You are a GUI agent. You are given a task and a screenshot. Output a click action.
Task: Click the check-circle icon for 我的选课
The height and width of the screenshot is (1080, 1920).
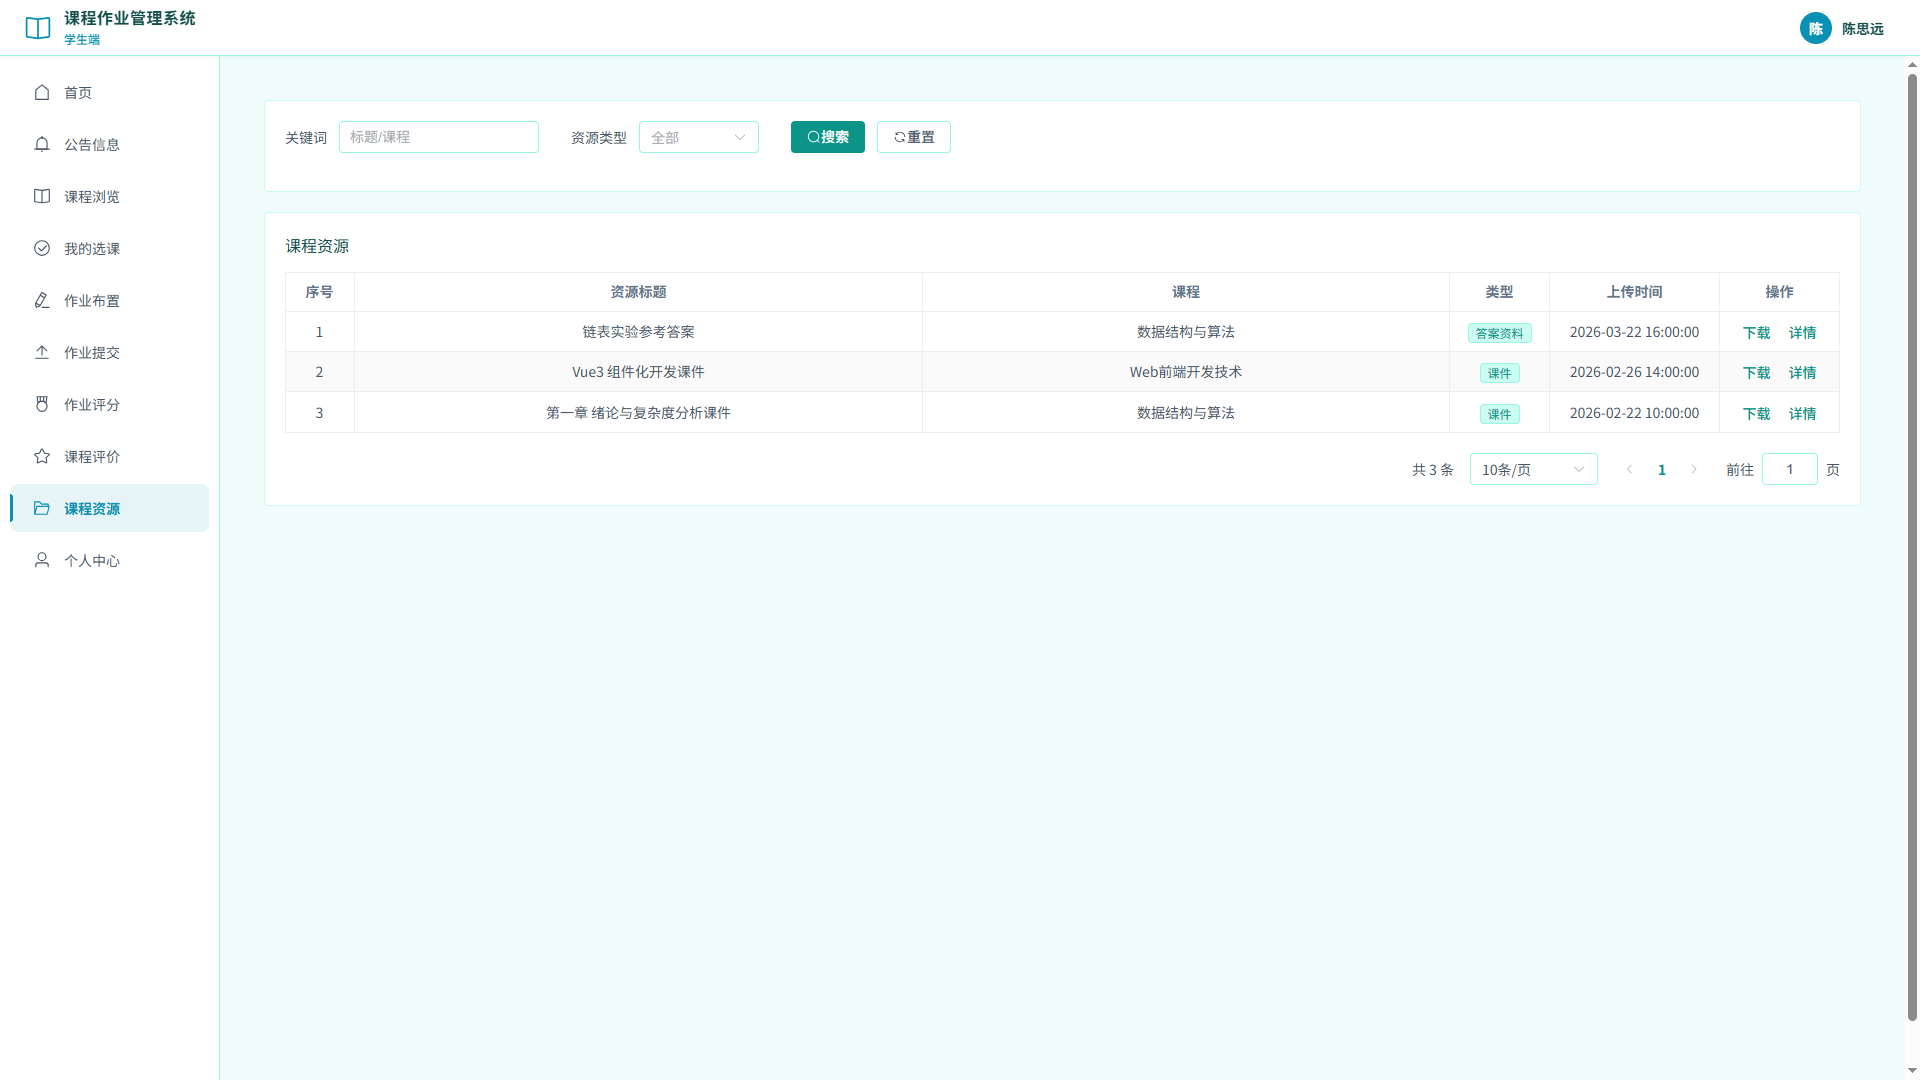[42, 248]
